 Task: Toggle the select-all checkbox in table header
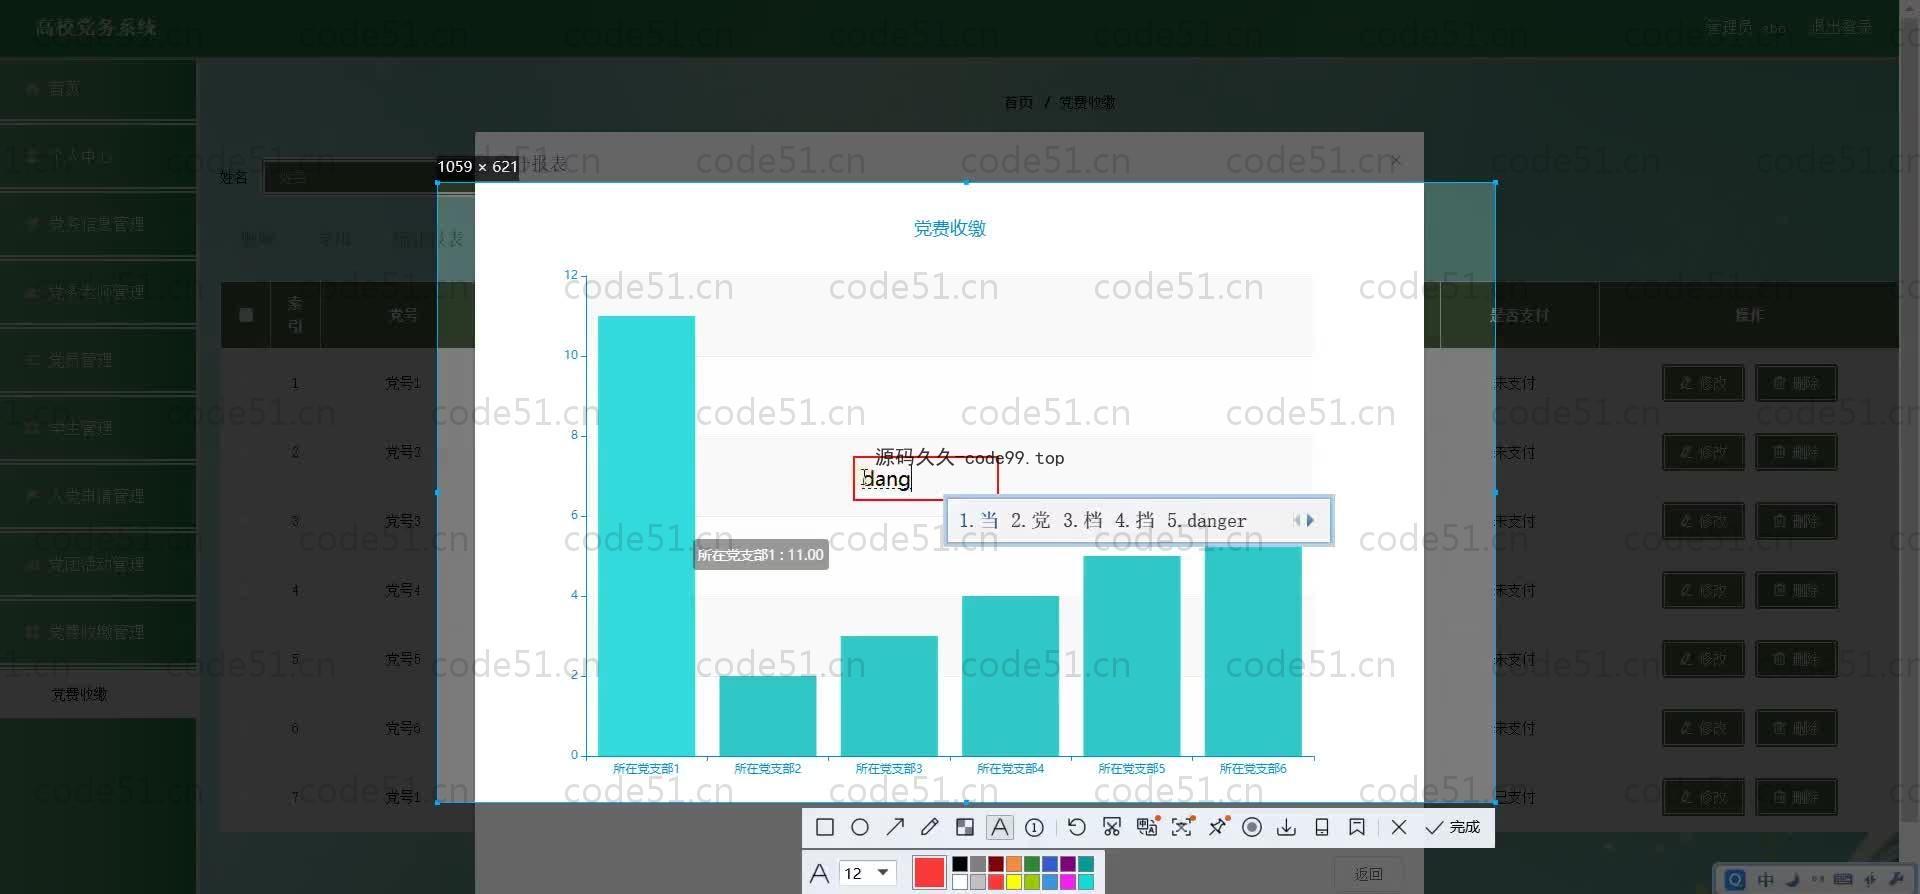[x=246, y=315]
